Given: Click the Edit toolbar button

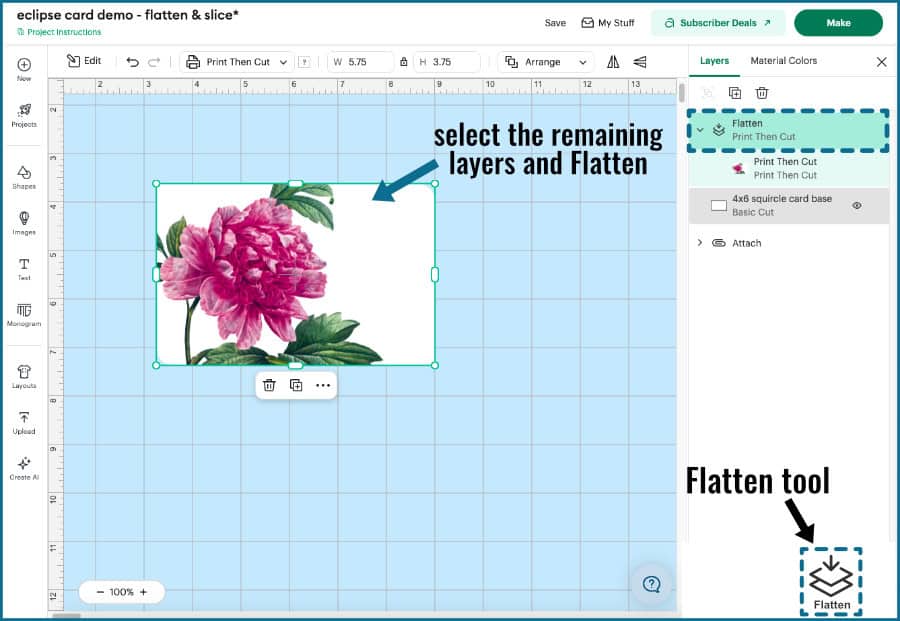Looking at the screenshot, I should coord(84,61).
